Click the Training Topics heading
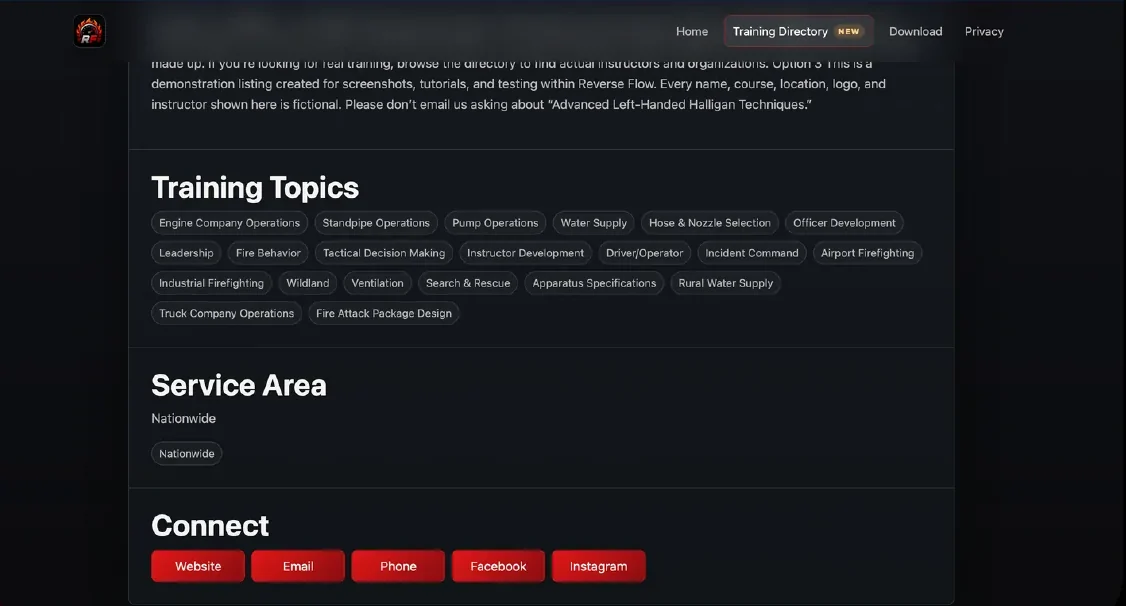1126x606 pixels. (x=255, y=188)
